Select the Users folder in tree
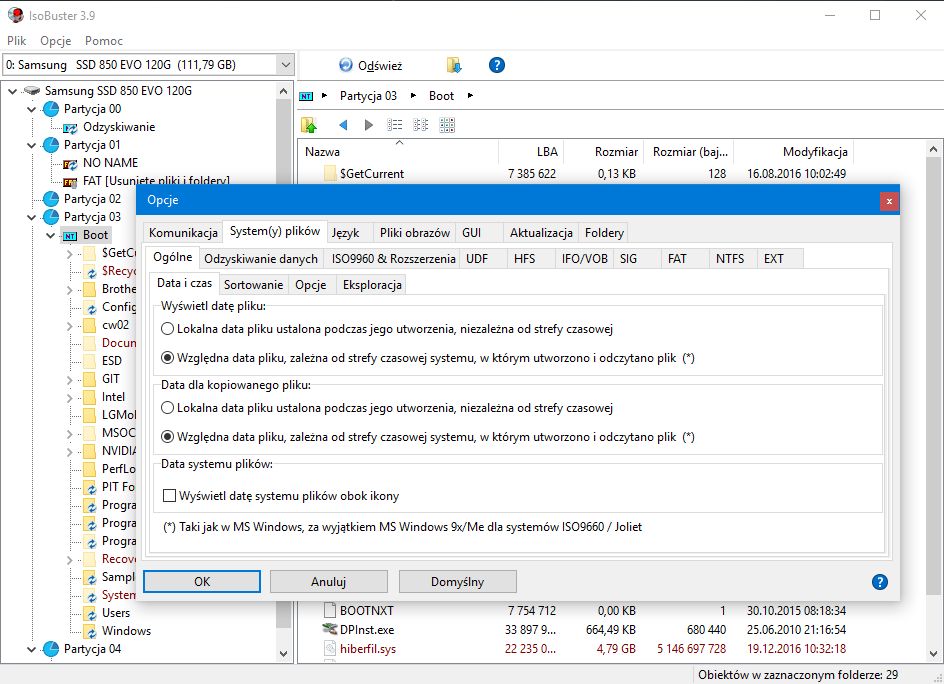 [116, 613]
